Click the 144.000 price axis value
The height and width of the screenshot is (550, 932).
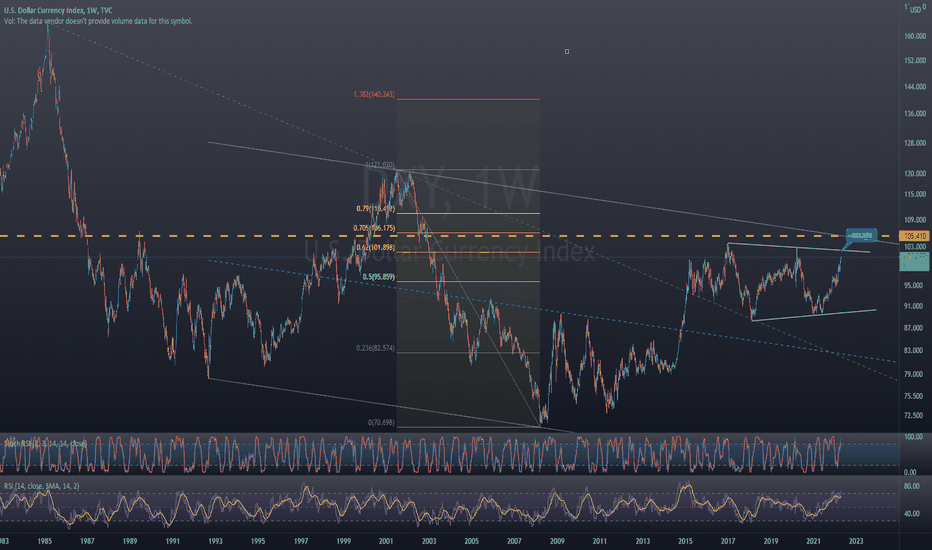(x=915, y=87)
